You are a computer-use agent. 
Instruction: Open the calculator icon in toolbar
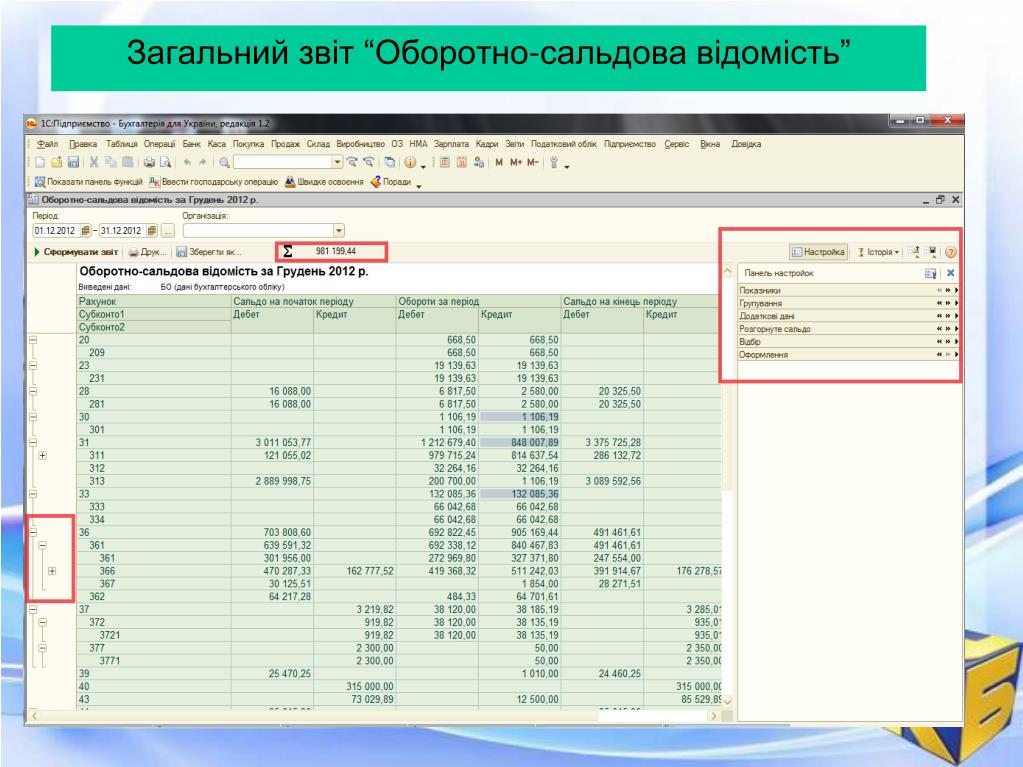coord(445,162)
